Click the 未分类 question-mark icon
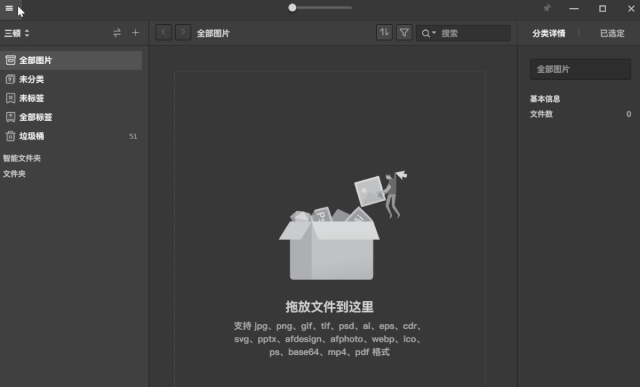 tap(11, 79)
